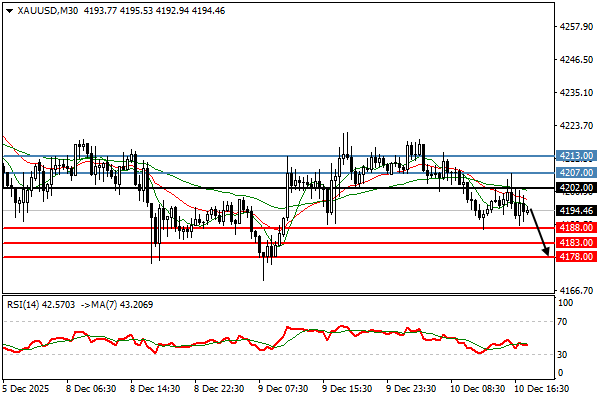Click 4235.10 on the price axis

(x=574, y=93)
